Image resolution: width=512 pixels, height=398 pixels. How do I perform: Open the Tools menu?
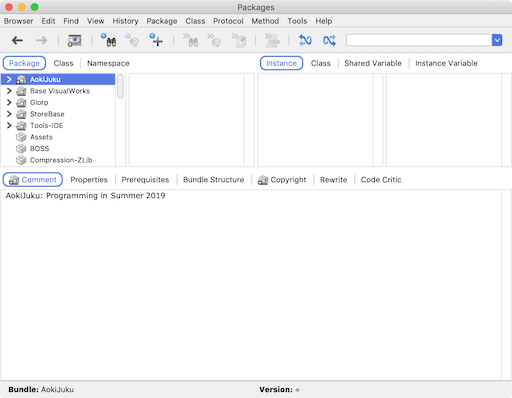point(297,21)
